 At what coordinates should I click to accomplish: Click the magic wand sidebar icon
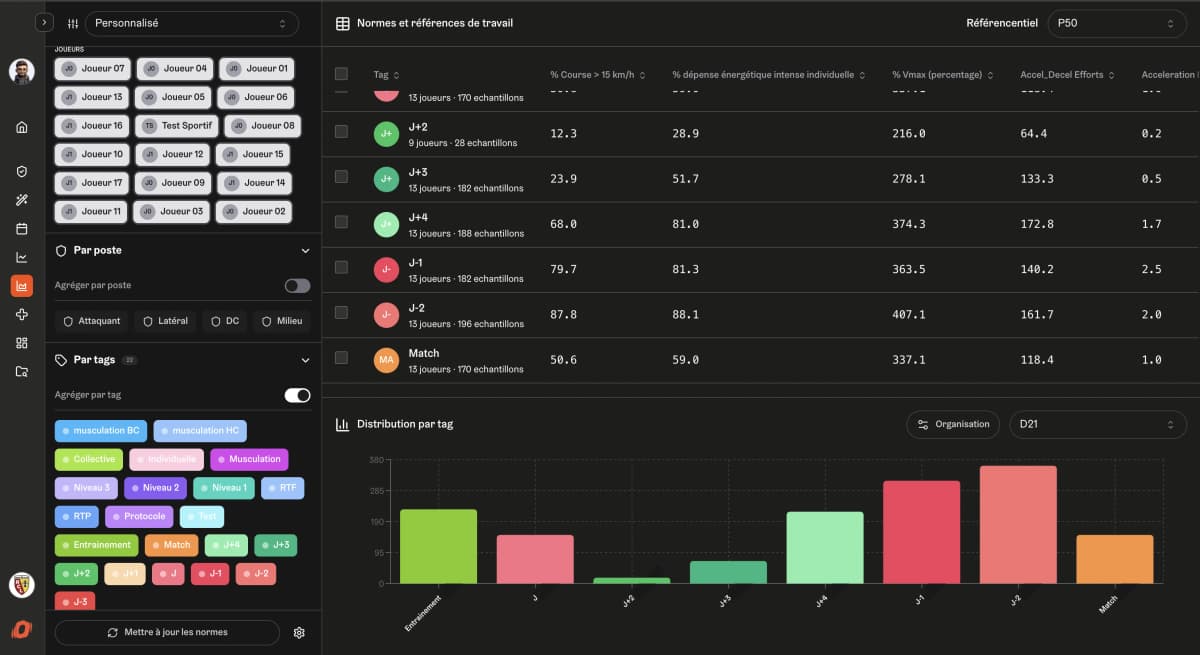(x=22, y=200)
